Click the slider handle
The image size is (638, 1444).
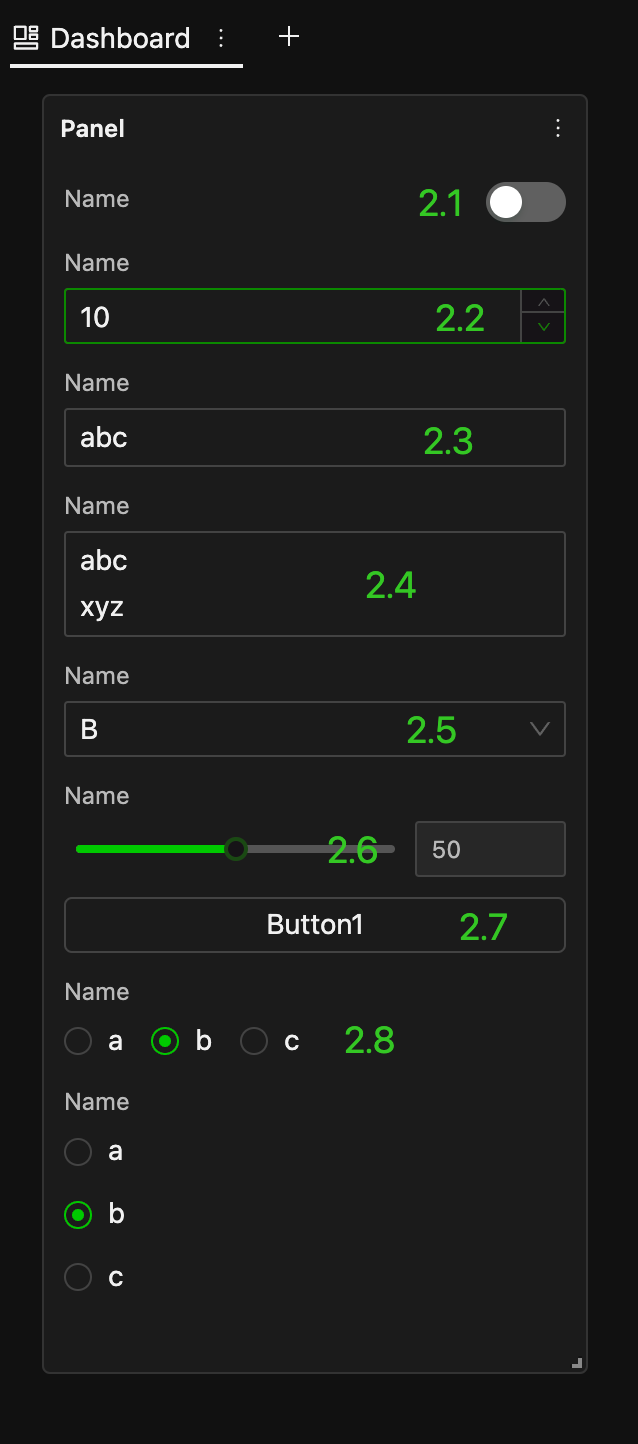(x=236, y=849)
